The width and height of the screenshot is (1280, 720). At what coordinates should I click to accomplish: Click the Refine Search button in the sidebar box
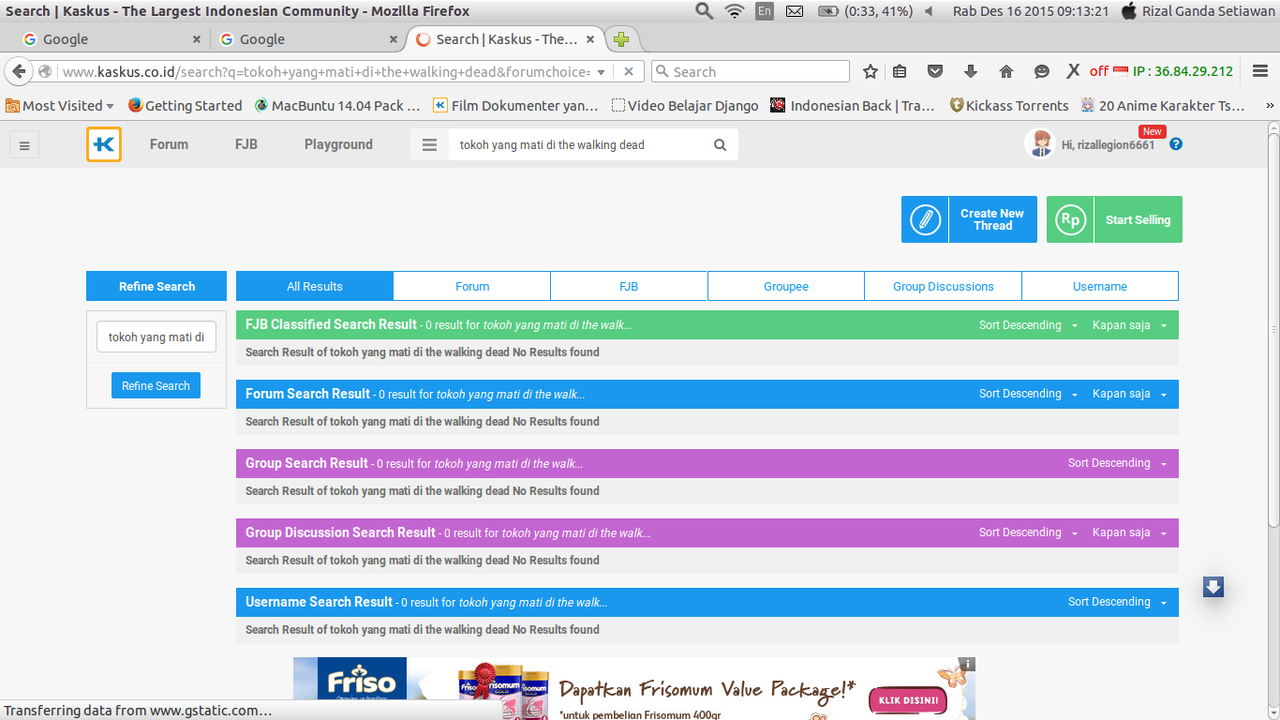click(x=156, y=385)
